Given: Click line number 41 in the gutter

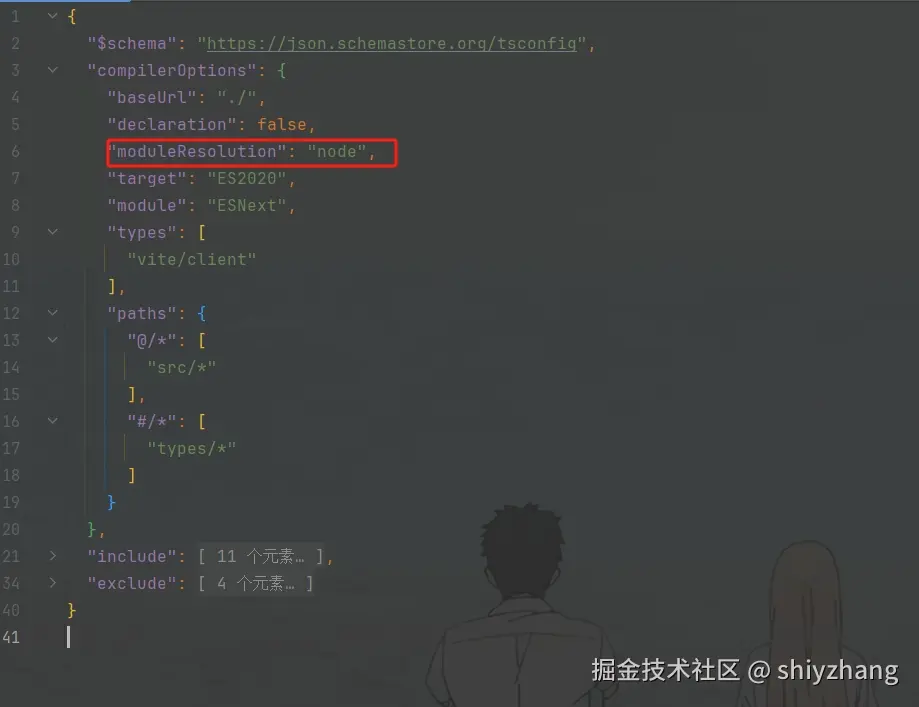Looking at the screenshot, I should point(11,637).
